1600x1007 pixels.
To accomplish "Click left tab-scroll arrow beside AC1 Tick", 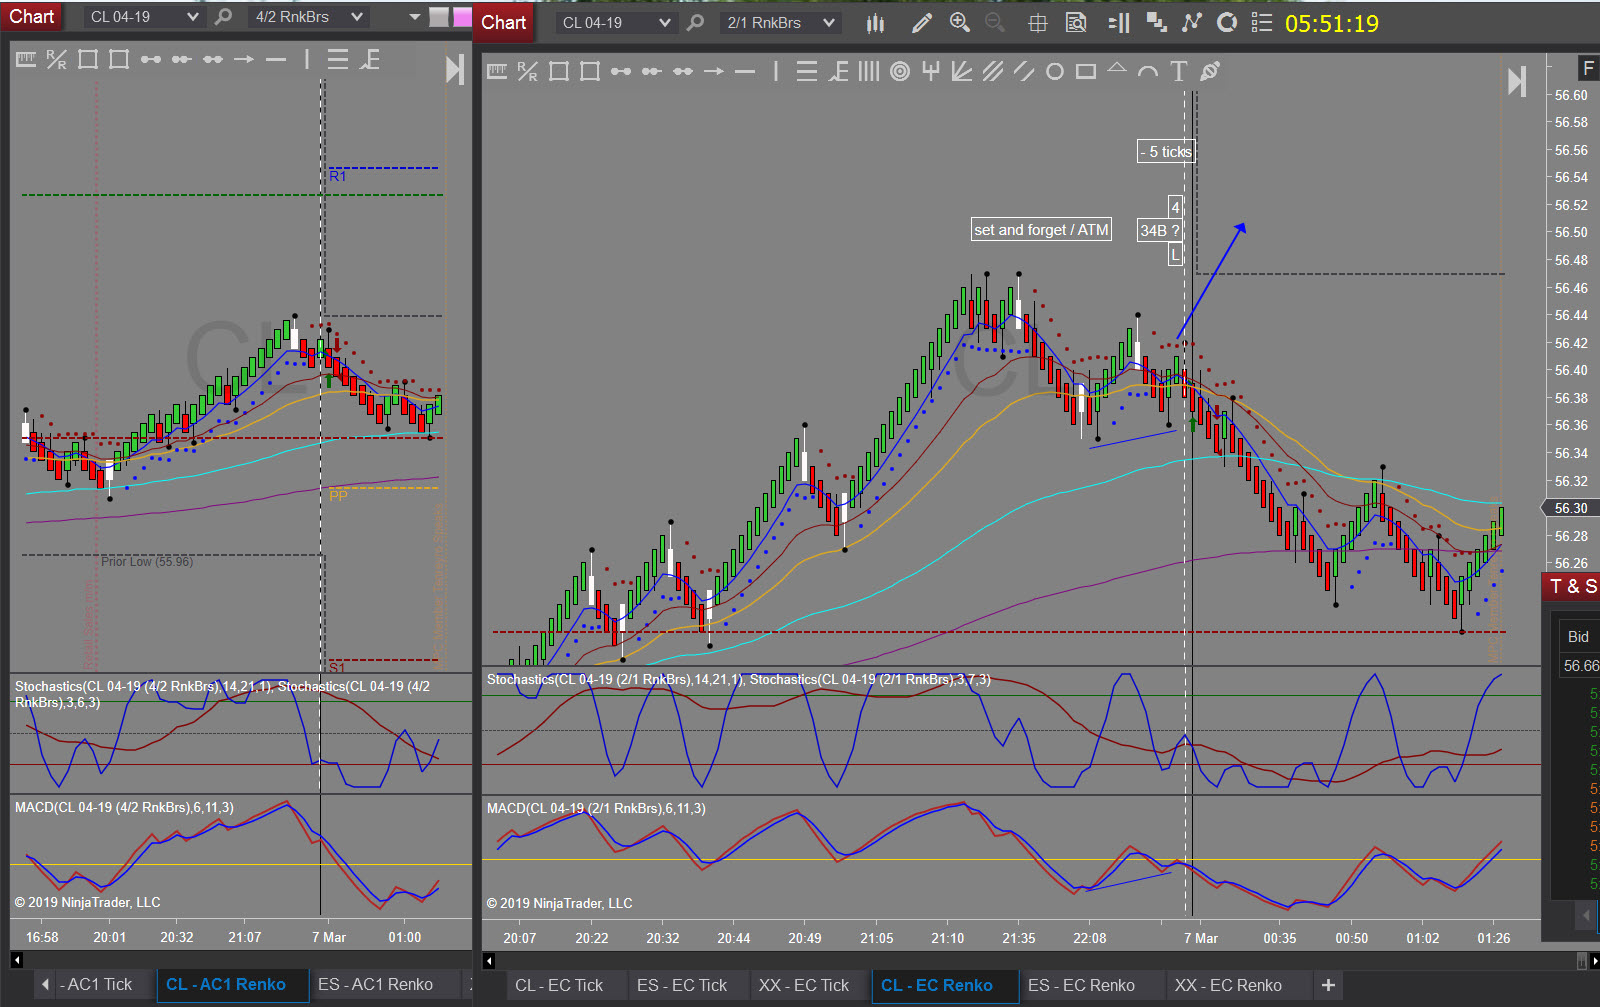I will [45, 984].
